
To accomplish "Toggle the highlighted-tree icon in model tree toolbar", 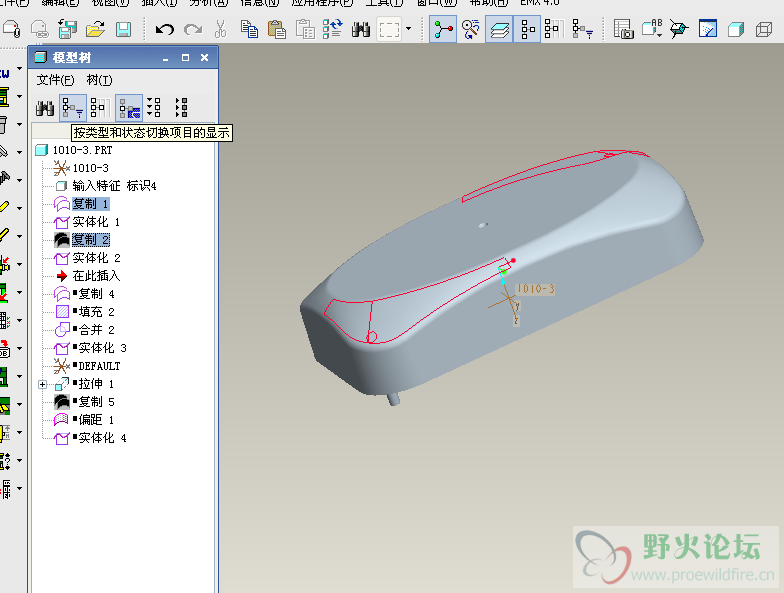I will tap(129, 108).
